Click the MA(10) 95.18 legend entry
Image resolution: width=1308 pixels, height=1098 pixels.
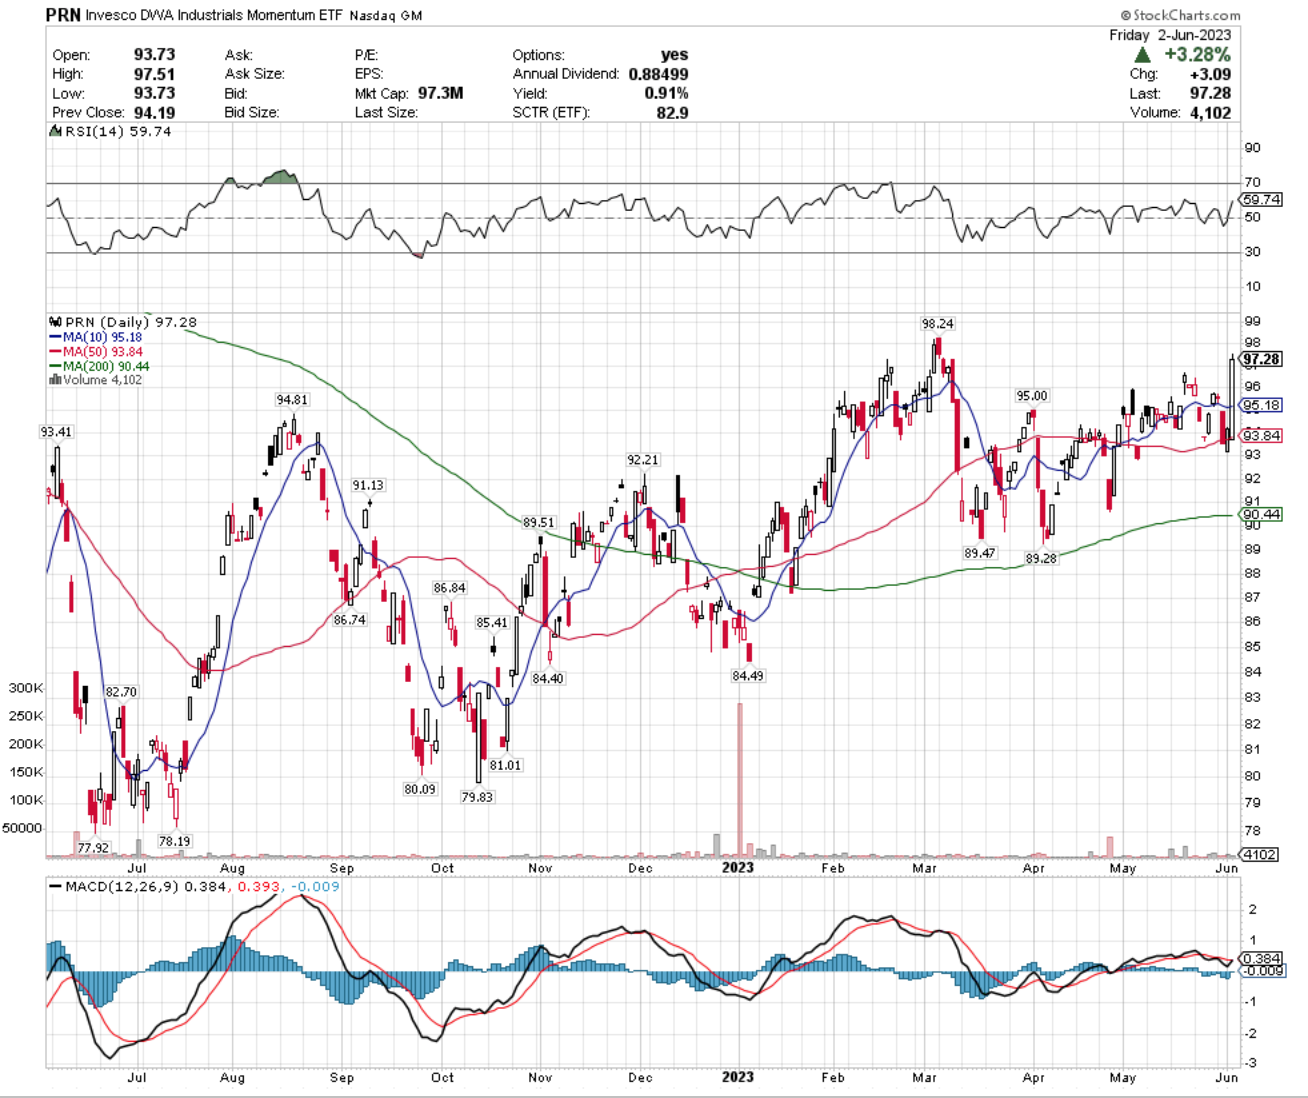tap(95, 338)
